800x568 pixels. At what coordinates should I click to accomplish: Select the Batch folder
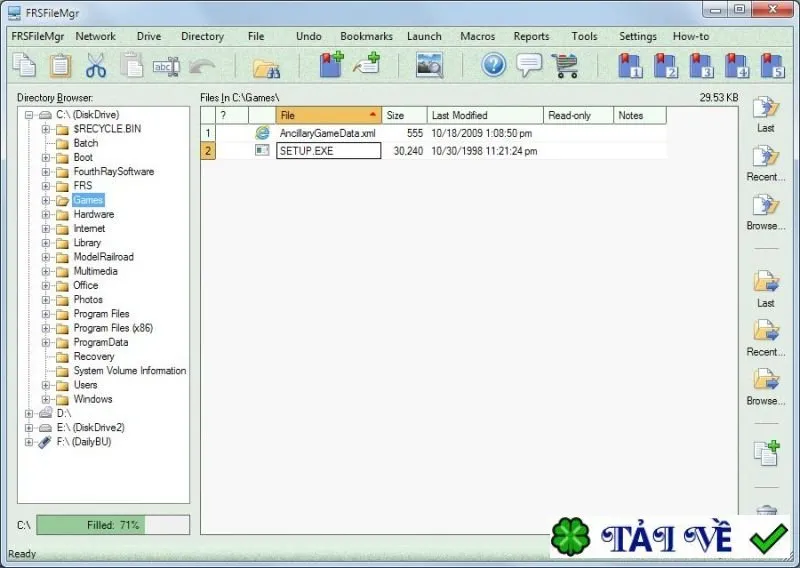(x=86, y=143)
